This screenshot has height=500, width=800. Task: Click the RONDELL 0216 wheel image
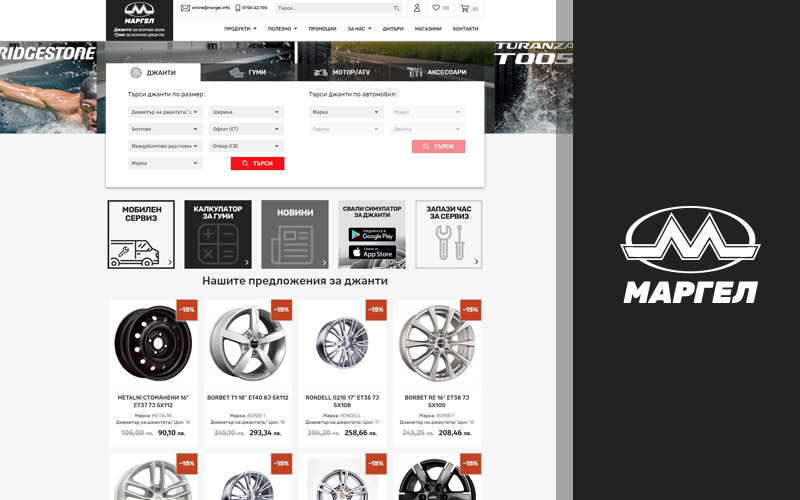click(x=342, y=343)
